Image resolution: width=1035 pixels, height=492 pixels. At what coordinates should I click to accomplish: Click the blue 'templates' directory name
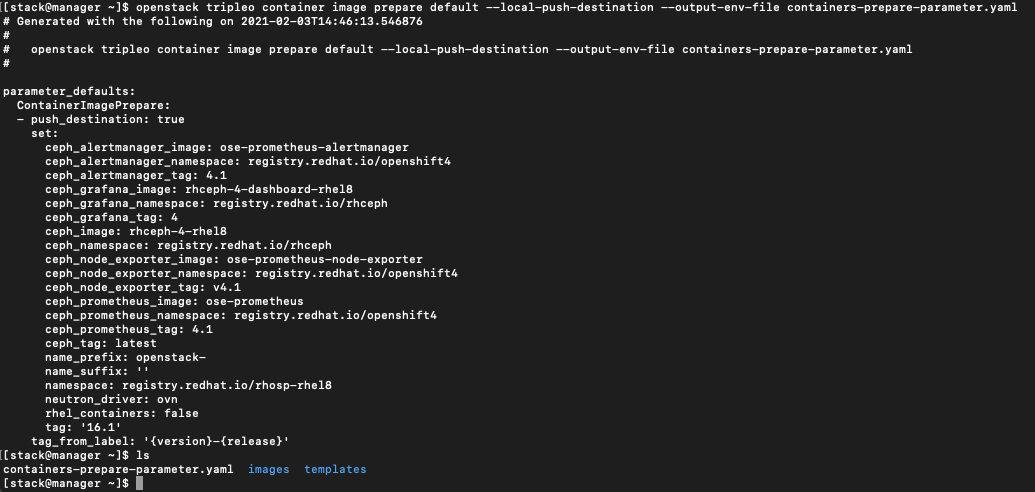[x=335, y=470]
